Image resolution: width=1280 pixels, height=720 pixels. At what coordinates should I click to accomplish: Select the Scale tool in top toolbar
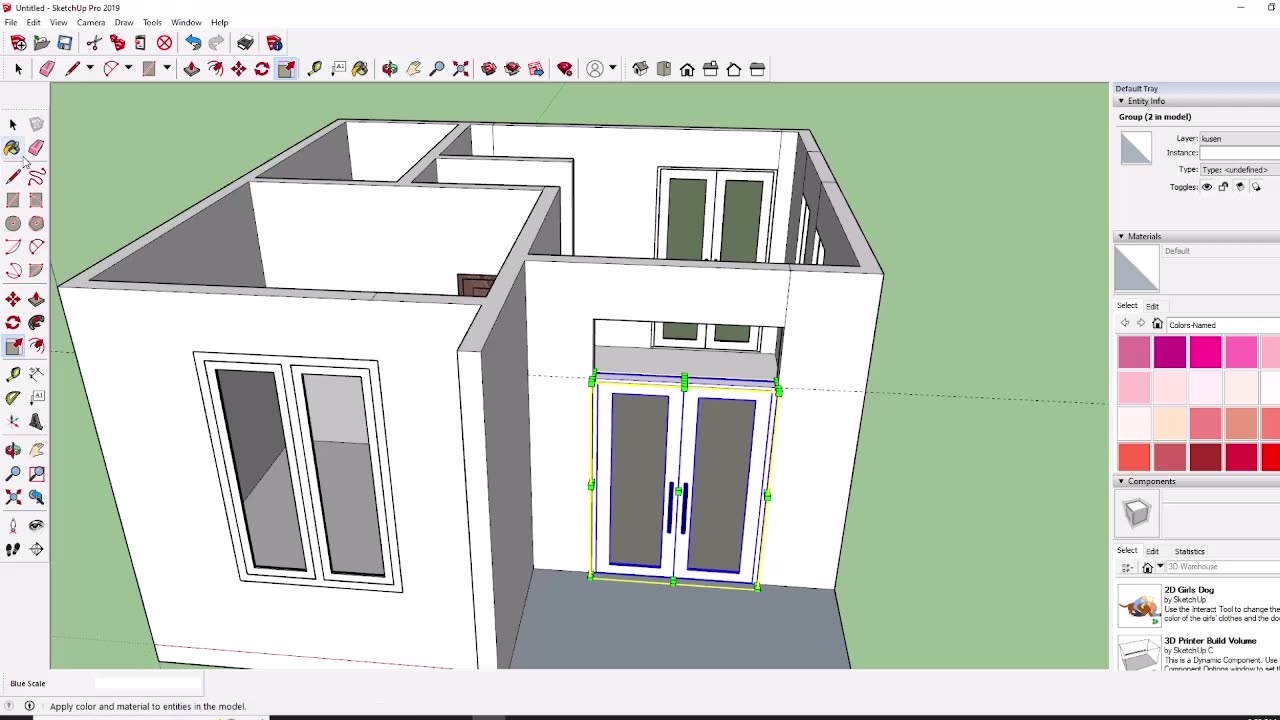pyautogui.click(x=286, y=69)
